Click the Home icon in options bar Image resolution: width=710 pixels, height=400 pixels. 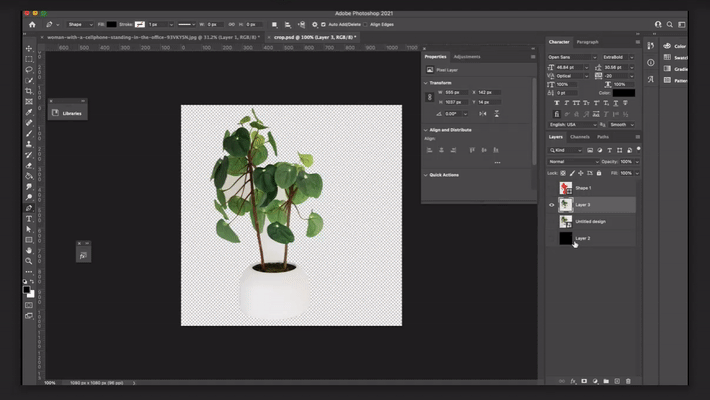tap(32, 24)
